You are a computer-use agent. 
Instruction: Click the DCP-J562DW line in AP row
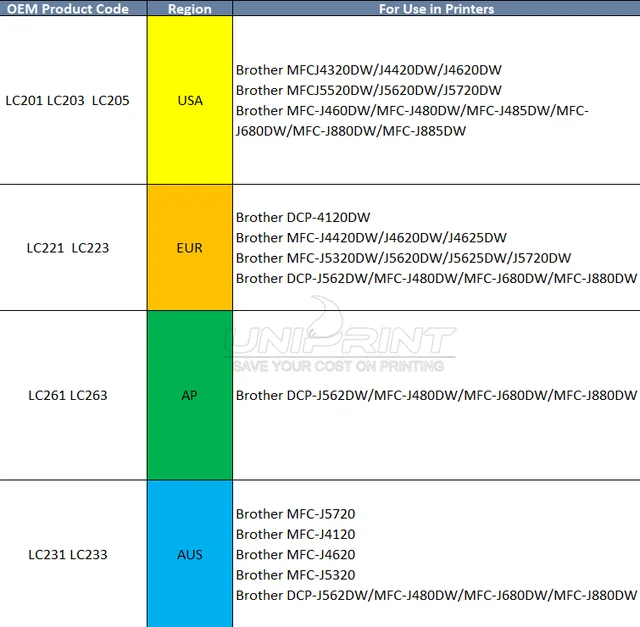coord(436,395)
